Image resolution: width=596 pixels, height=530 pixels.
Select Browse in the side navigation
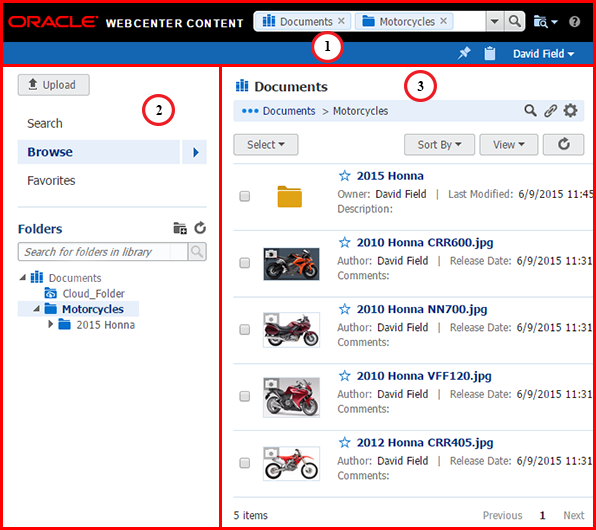click(x=98, y=152)
